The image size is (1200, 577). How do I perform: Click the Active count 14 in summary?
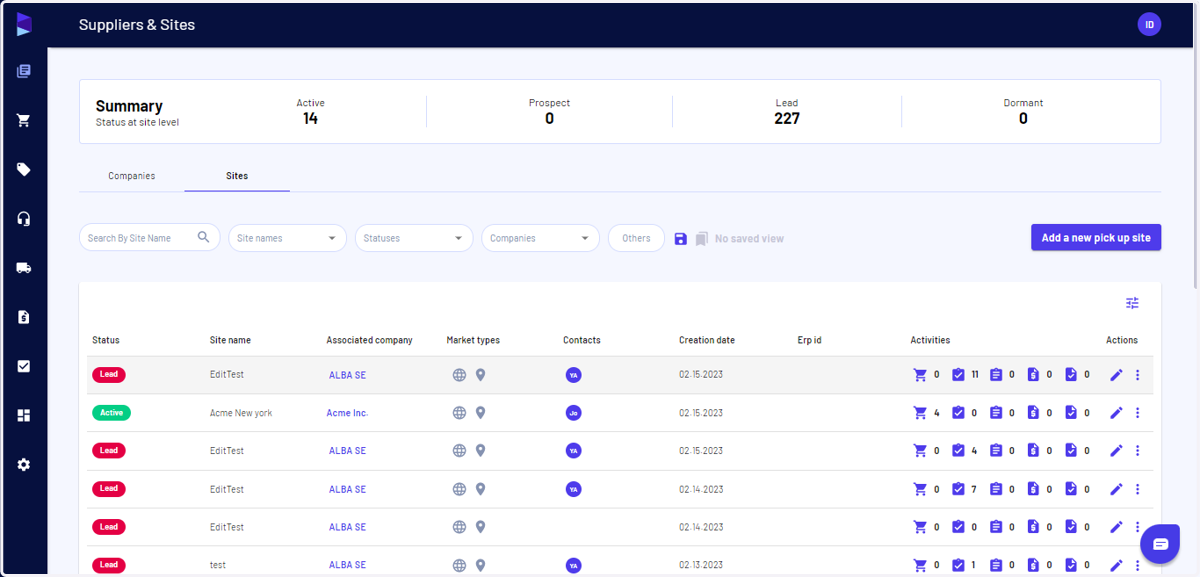[x=311, y=118]
